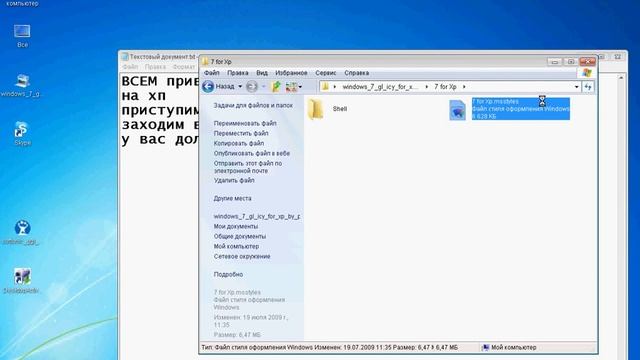Click Мой компьютер status bar icon
Screen dimensions: 640x360
[x=485, y=347]
